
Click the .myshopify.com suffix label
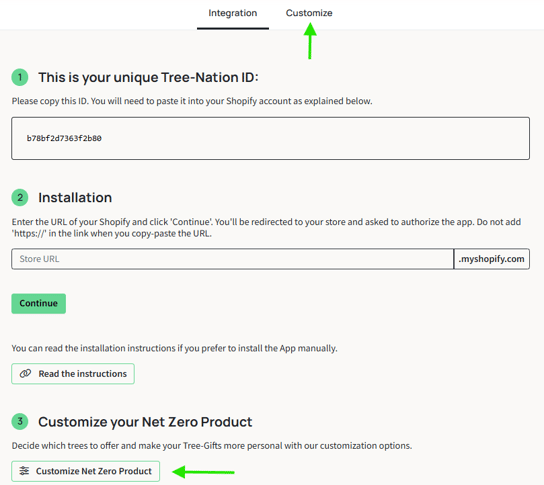[492, 259]
